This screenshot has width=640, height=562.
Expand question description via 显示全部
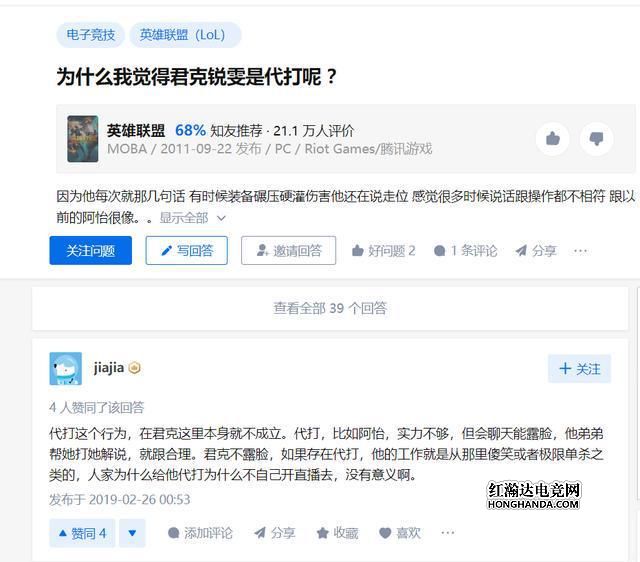coord(192,218)
